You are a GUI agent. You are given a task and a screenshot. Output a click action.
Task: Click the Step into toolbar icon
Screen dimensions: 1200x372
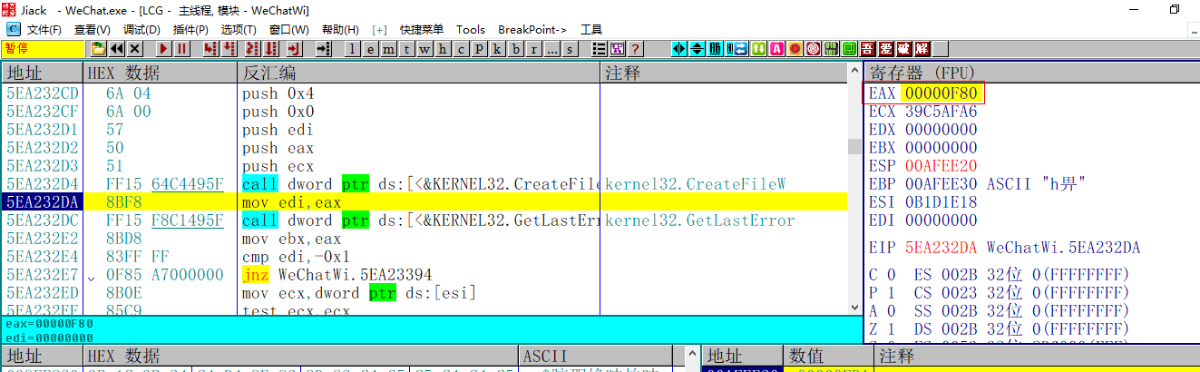pyautogui.click(x=210, y=48)
